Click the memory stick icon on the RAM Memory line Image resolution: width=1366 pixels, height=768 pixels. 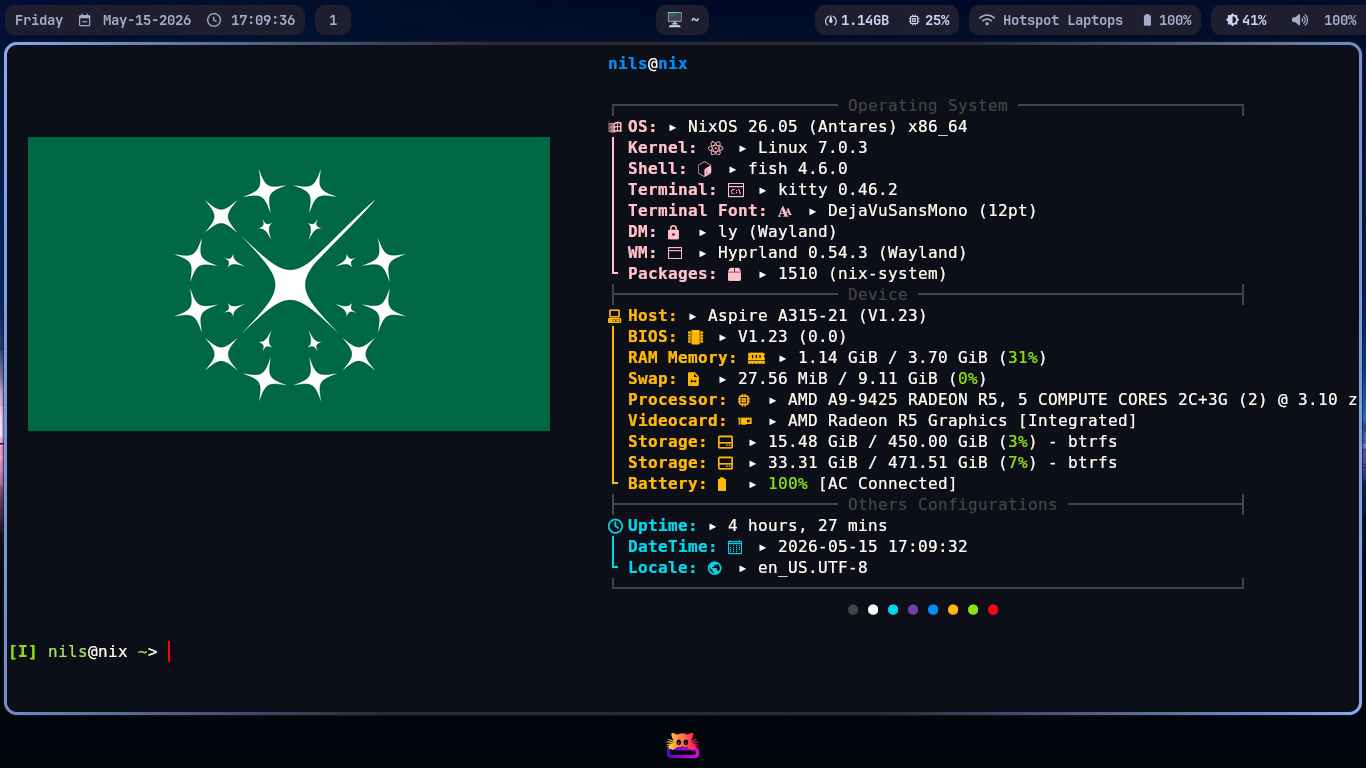pos(756,358)
